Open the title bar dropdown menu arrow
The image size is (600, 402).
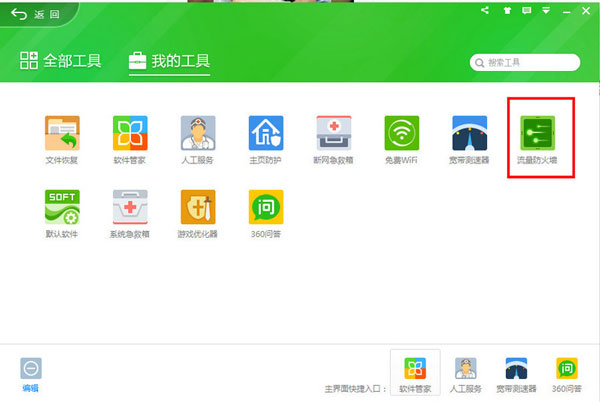pos(546,11)
